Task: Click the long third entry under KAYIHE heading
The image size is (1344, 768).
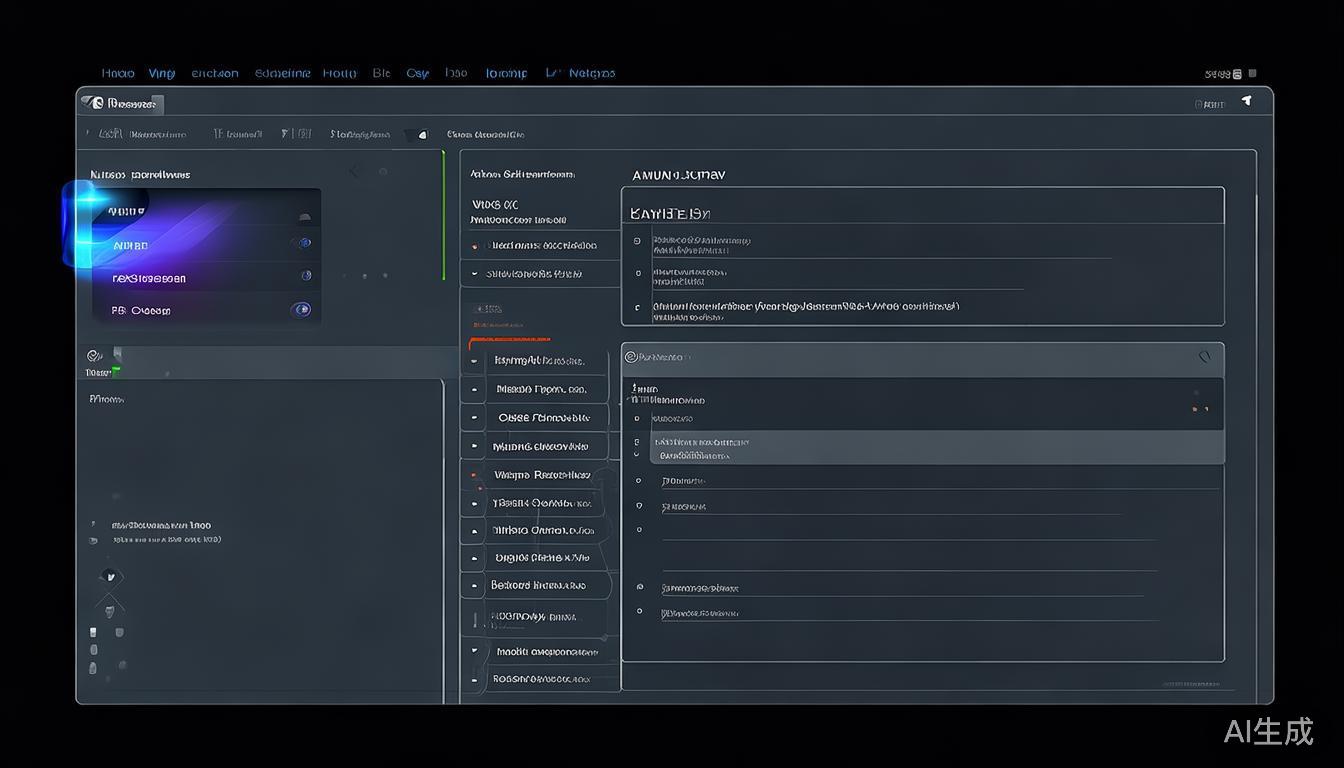Action: coord(805,307)
